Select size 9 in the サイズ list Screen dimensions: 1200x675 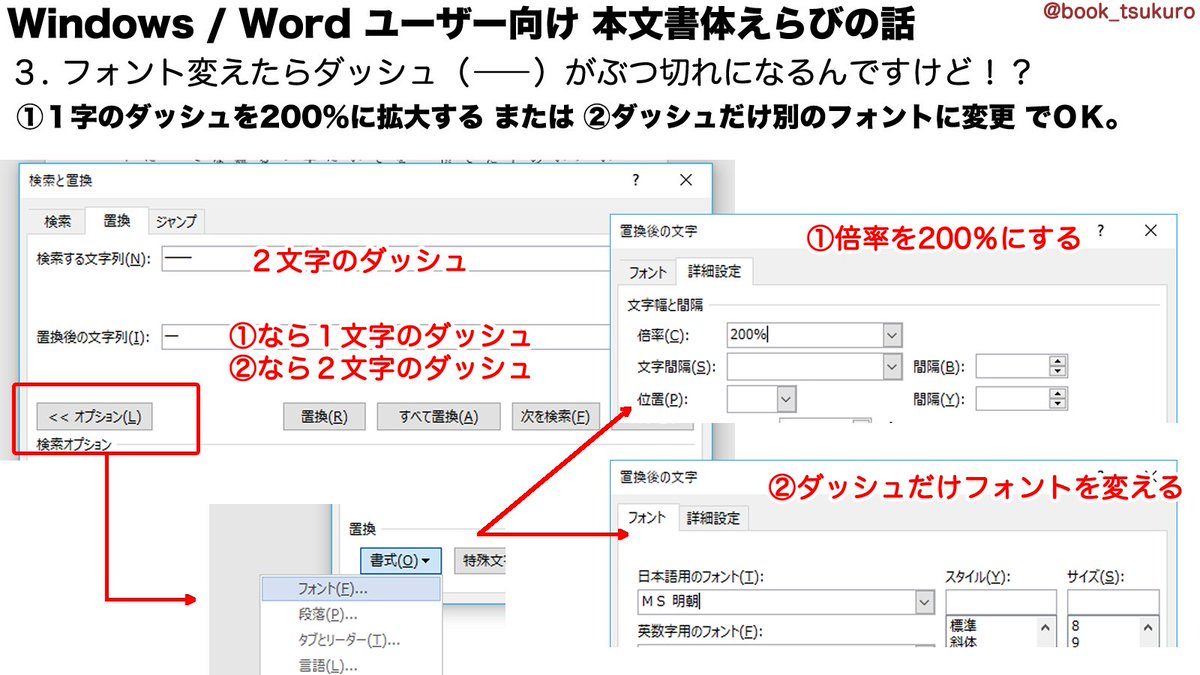[1104, 640]
